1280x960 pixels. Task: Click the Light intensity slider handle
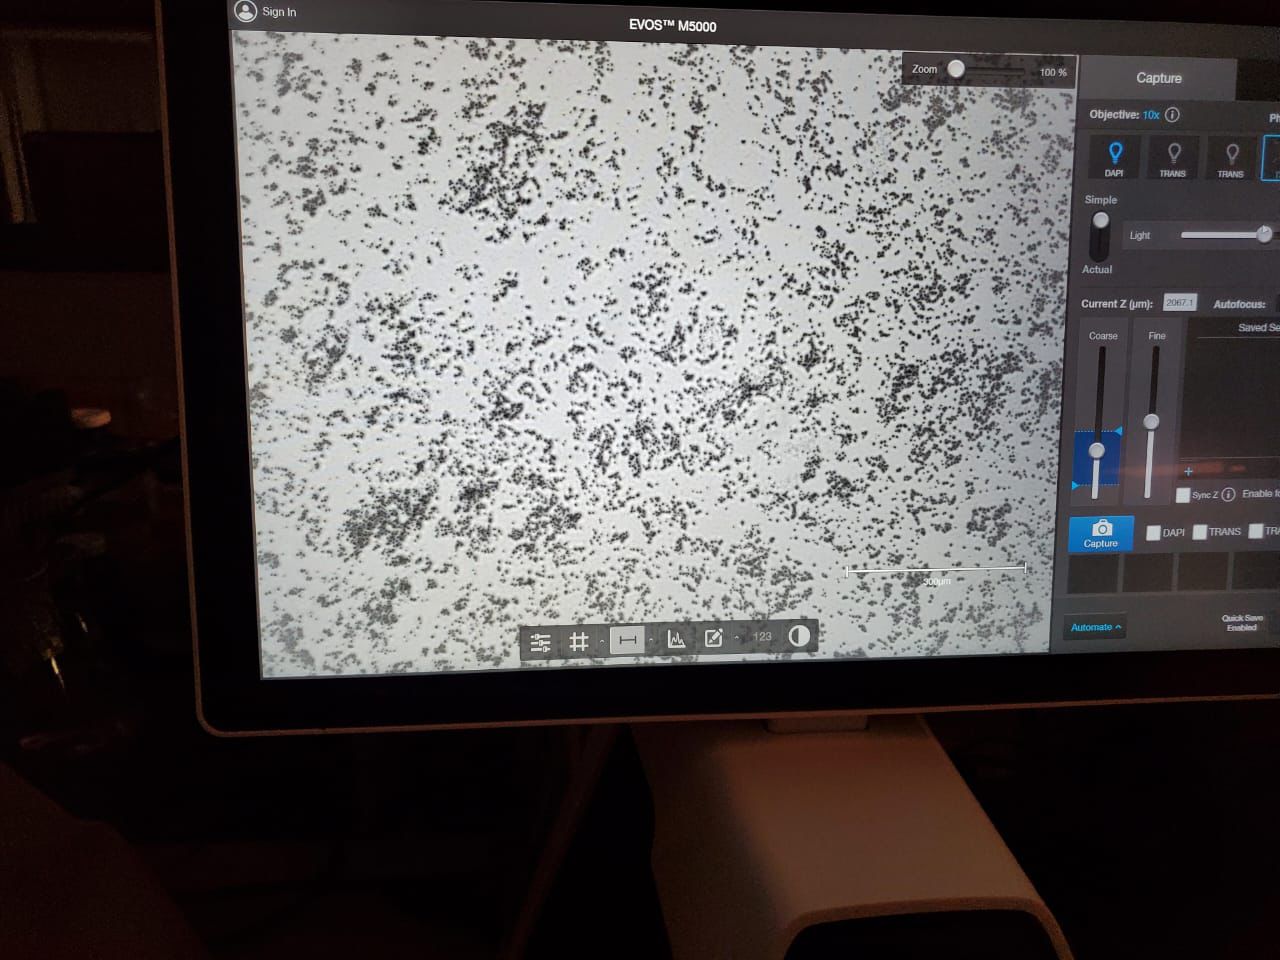1264,234
